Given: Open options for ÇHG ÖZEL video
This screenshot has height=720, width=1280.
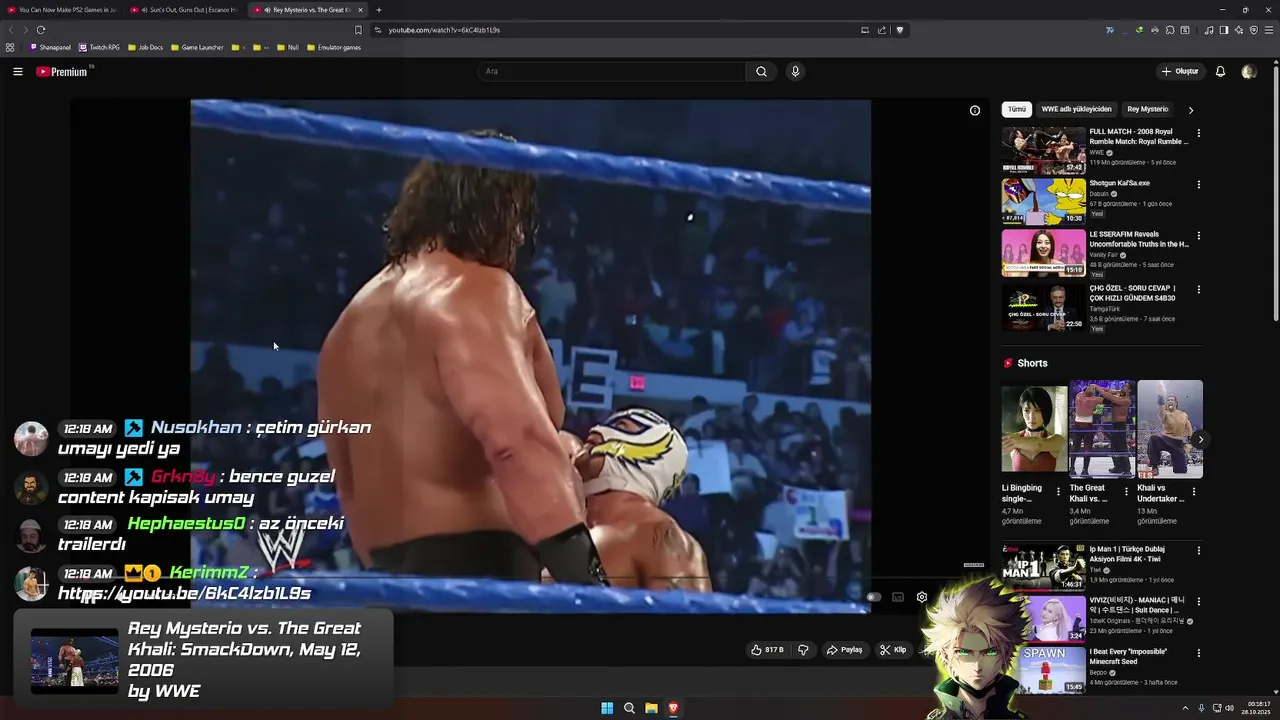Looking at the screenshot, I should (x=1198, y=290).
